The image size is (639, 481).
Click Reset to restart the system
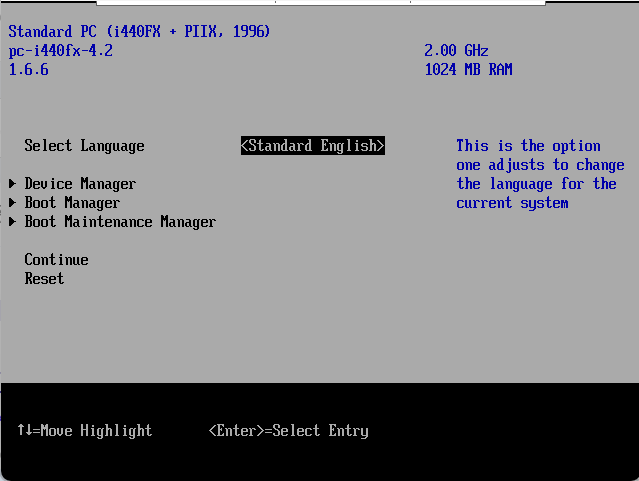(44, 279)
